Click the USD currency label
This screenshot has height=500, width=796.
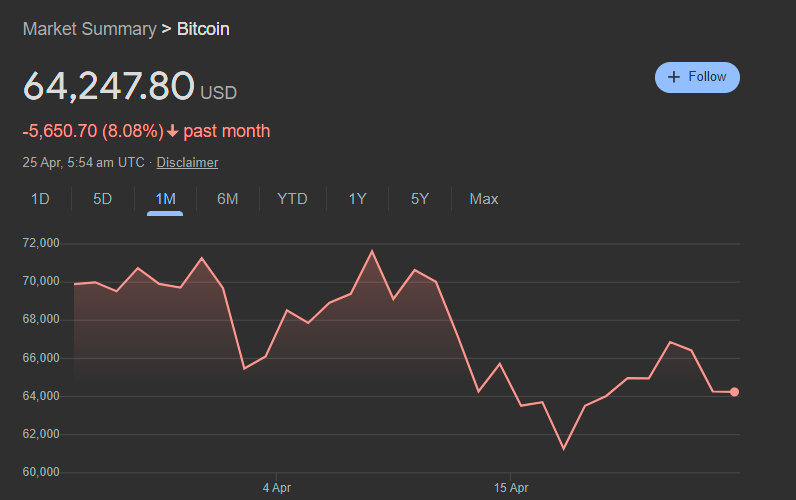click(x=218, y=93)
